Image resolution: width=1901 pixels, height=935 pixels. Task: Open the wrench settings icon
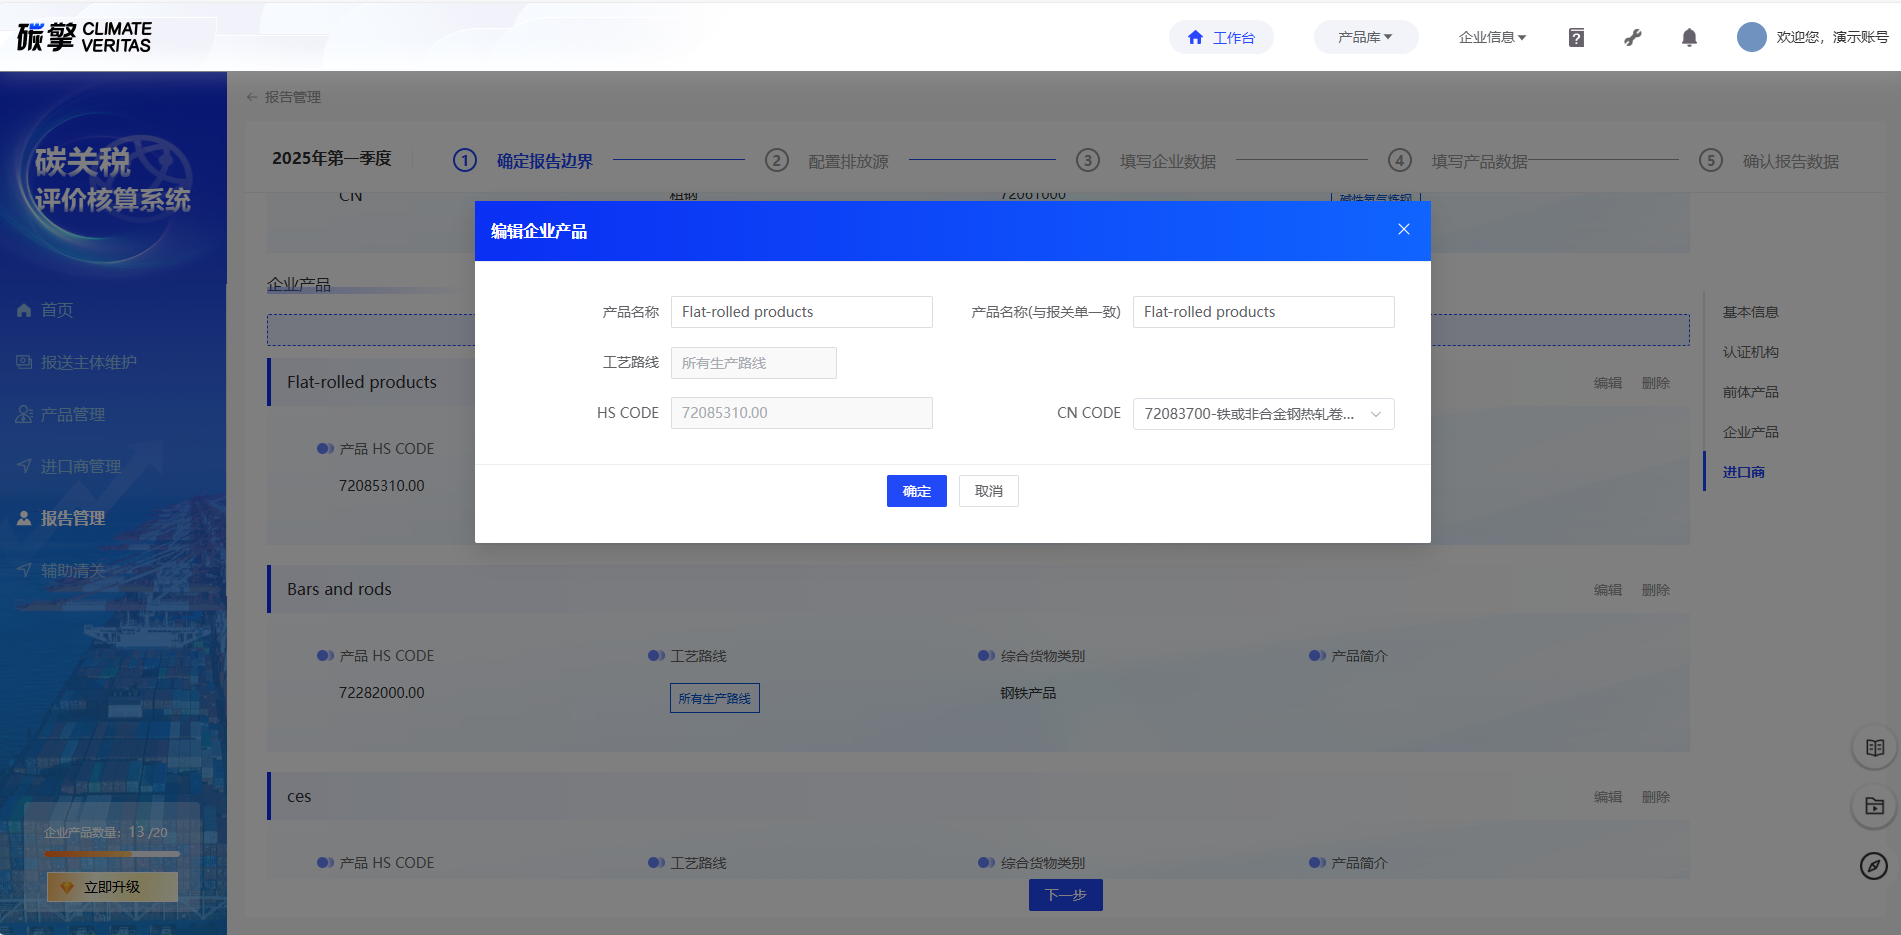coord(1632,38)
